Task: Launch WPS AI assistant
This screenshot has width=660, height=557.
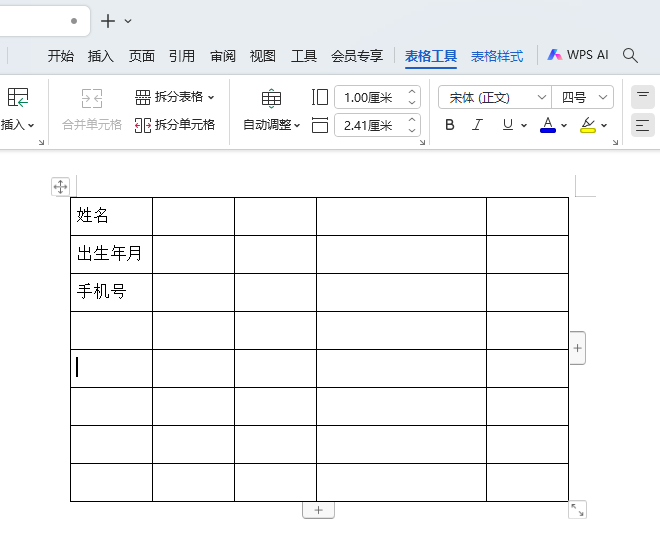Action: 578,55
